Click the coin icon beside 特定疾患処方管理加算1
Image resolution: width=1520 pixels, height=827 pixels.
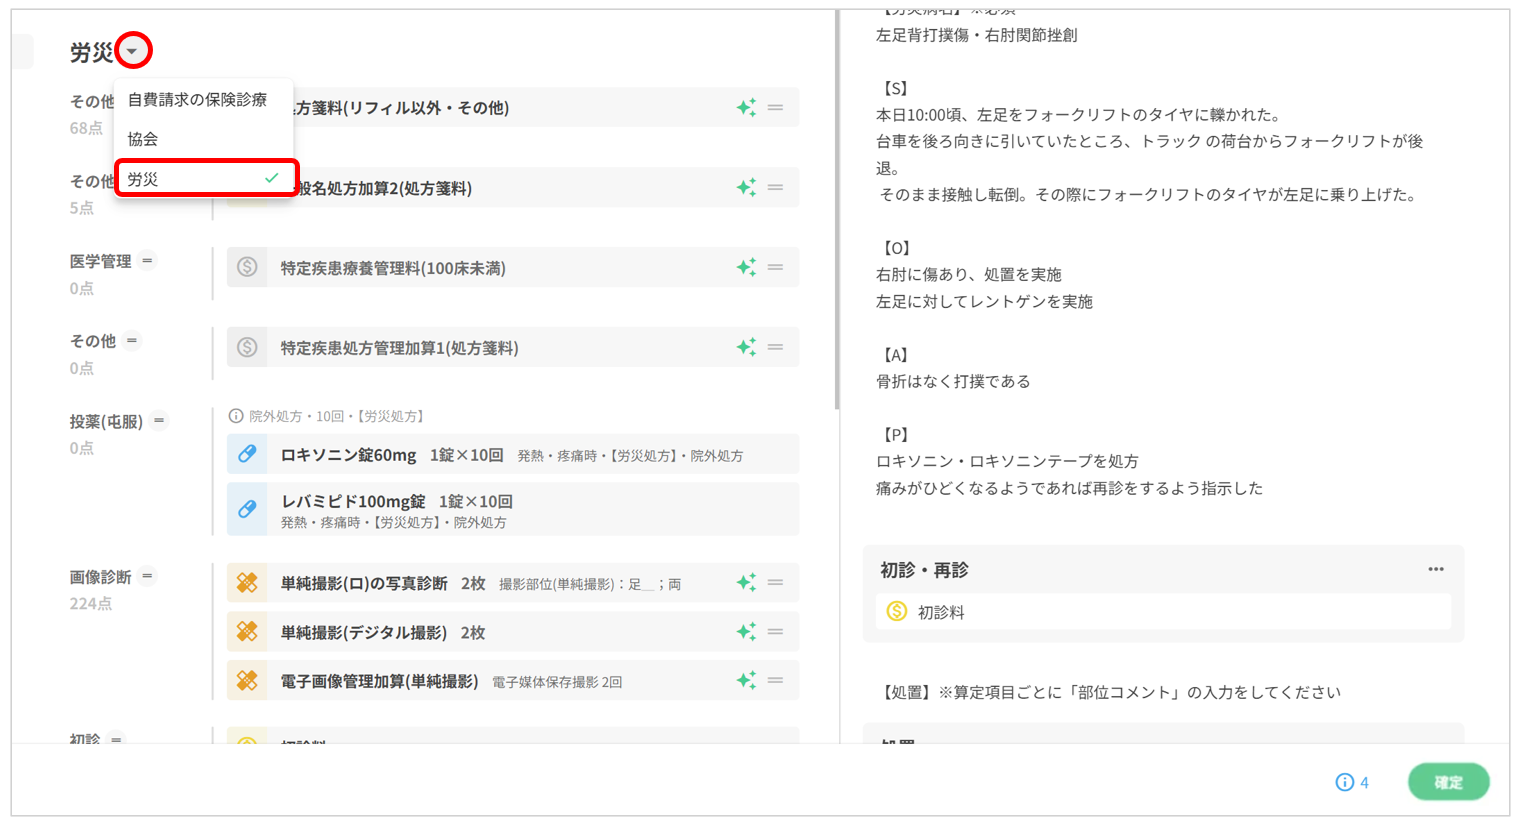click(x=247, y=348)
